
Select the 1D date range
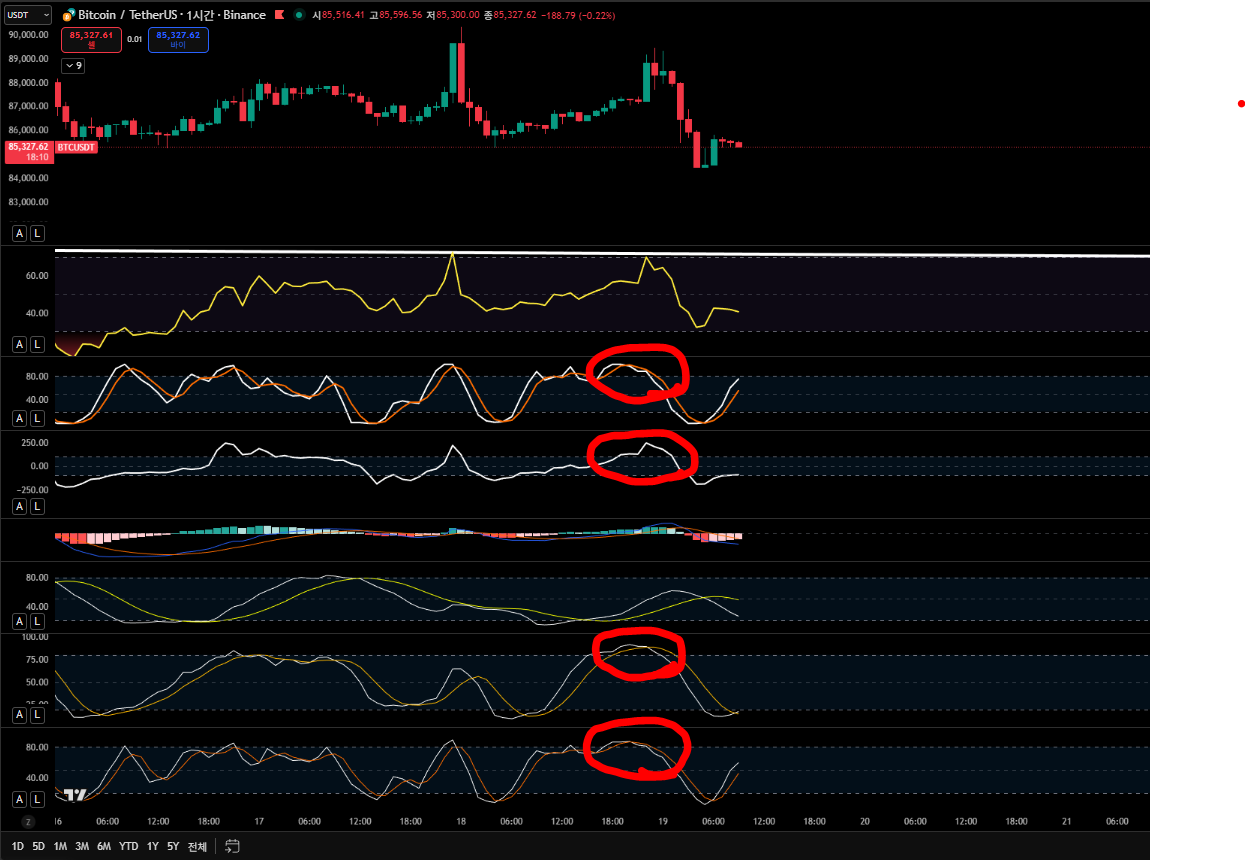(18, 846)
